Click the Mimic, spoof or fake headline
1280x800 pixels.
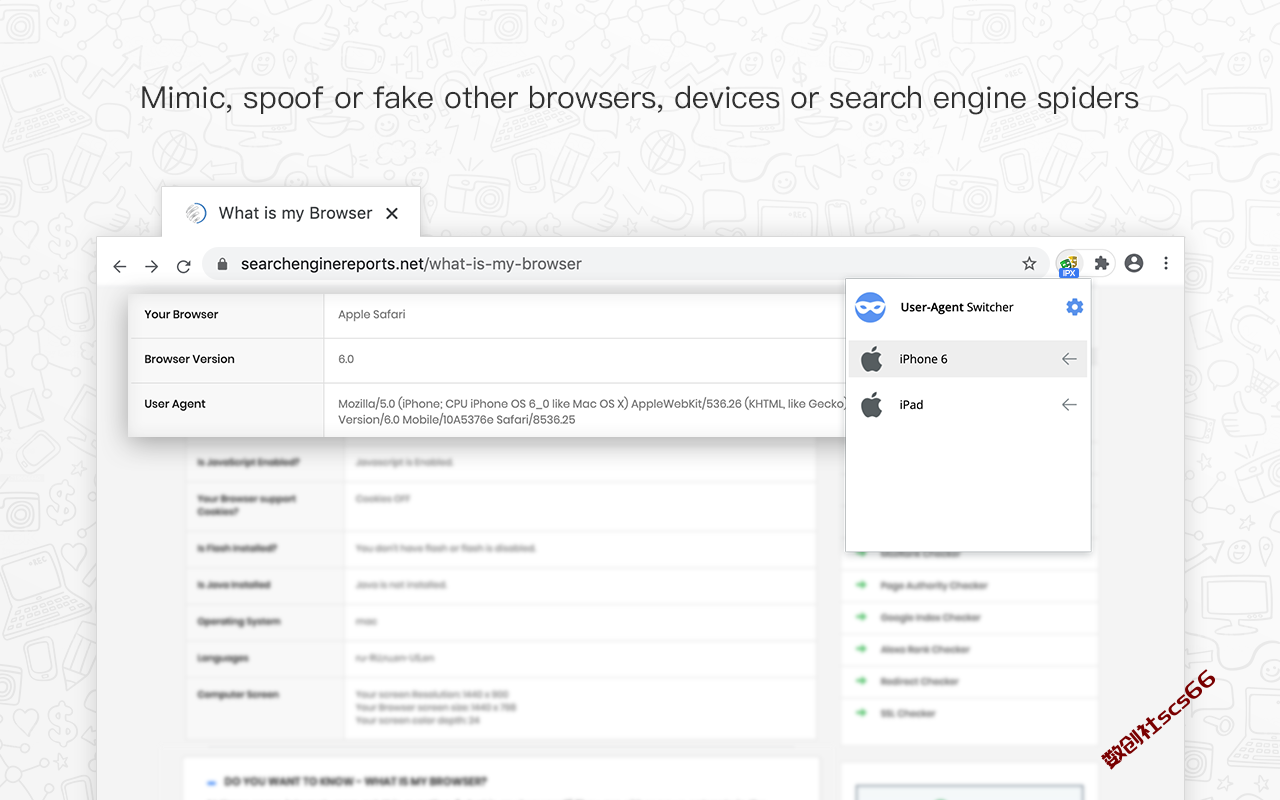tap(640, 98)
